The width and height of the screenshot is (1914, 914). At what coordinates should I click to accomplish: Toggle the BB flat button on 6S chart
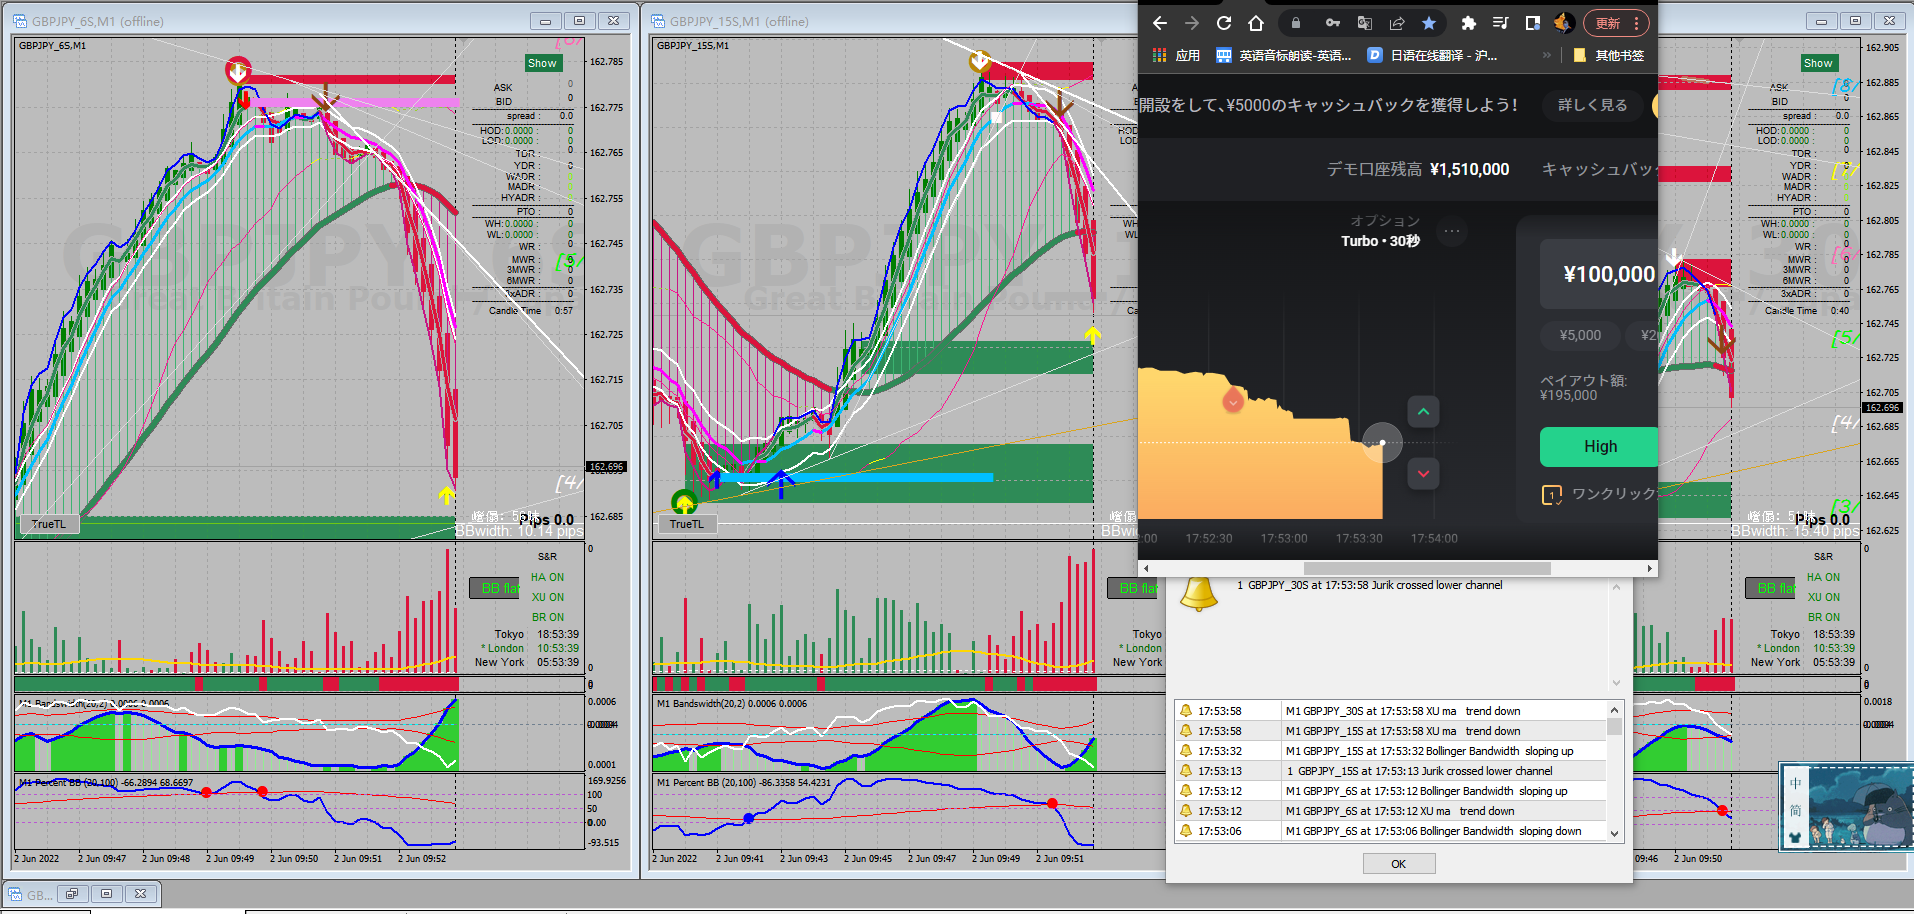point(495,588)
